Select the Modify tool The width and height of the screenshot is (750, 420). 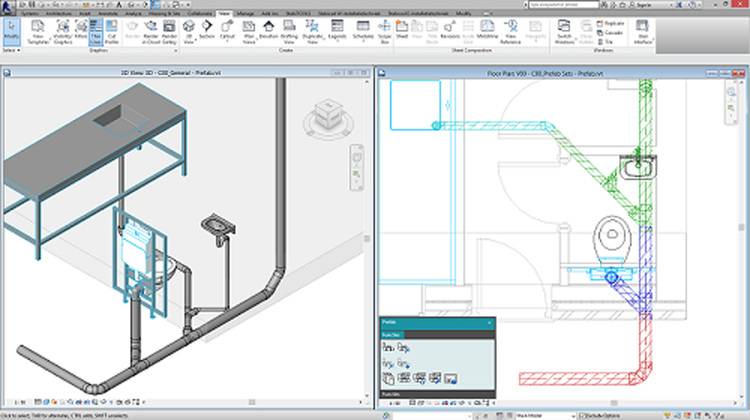(11, 32)
